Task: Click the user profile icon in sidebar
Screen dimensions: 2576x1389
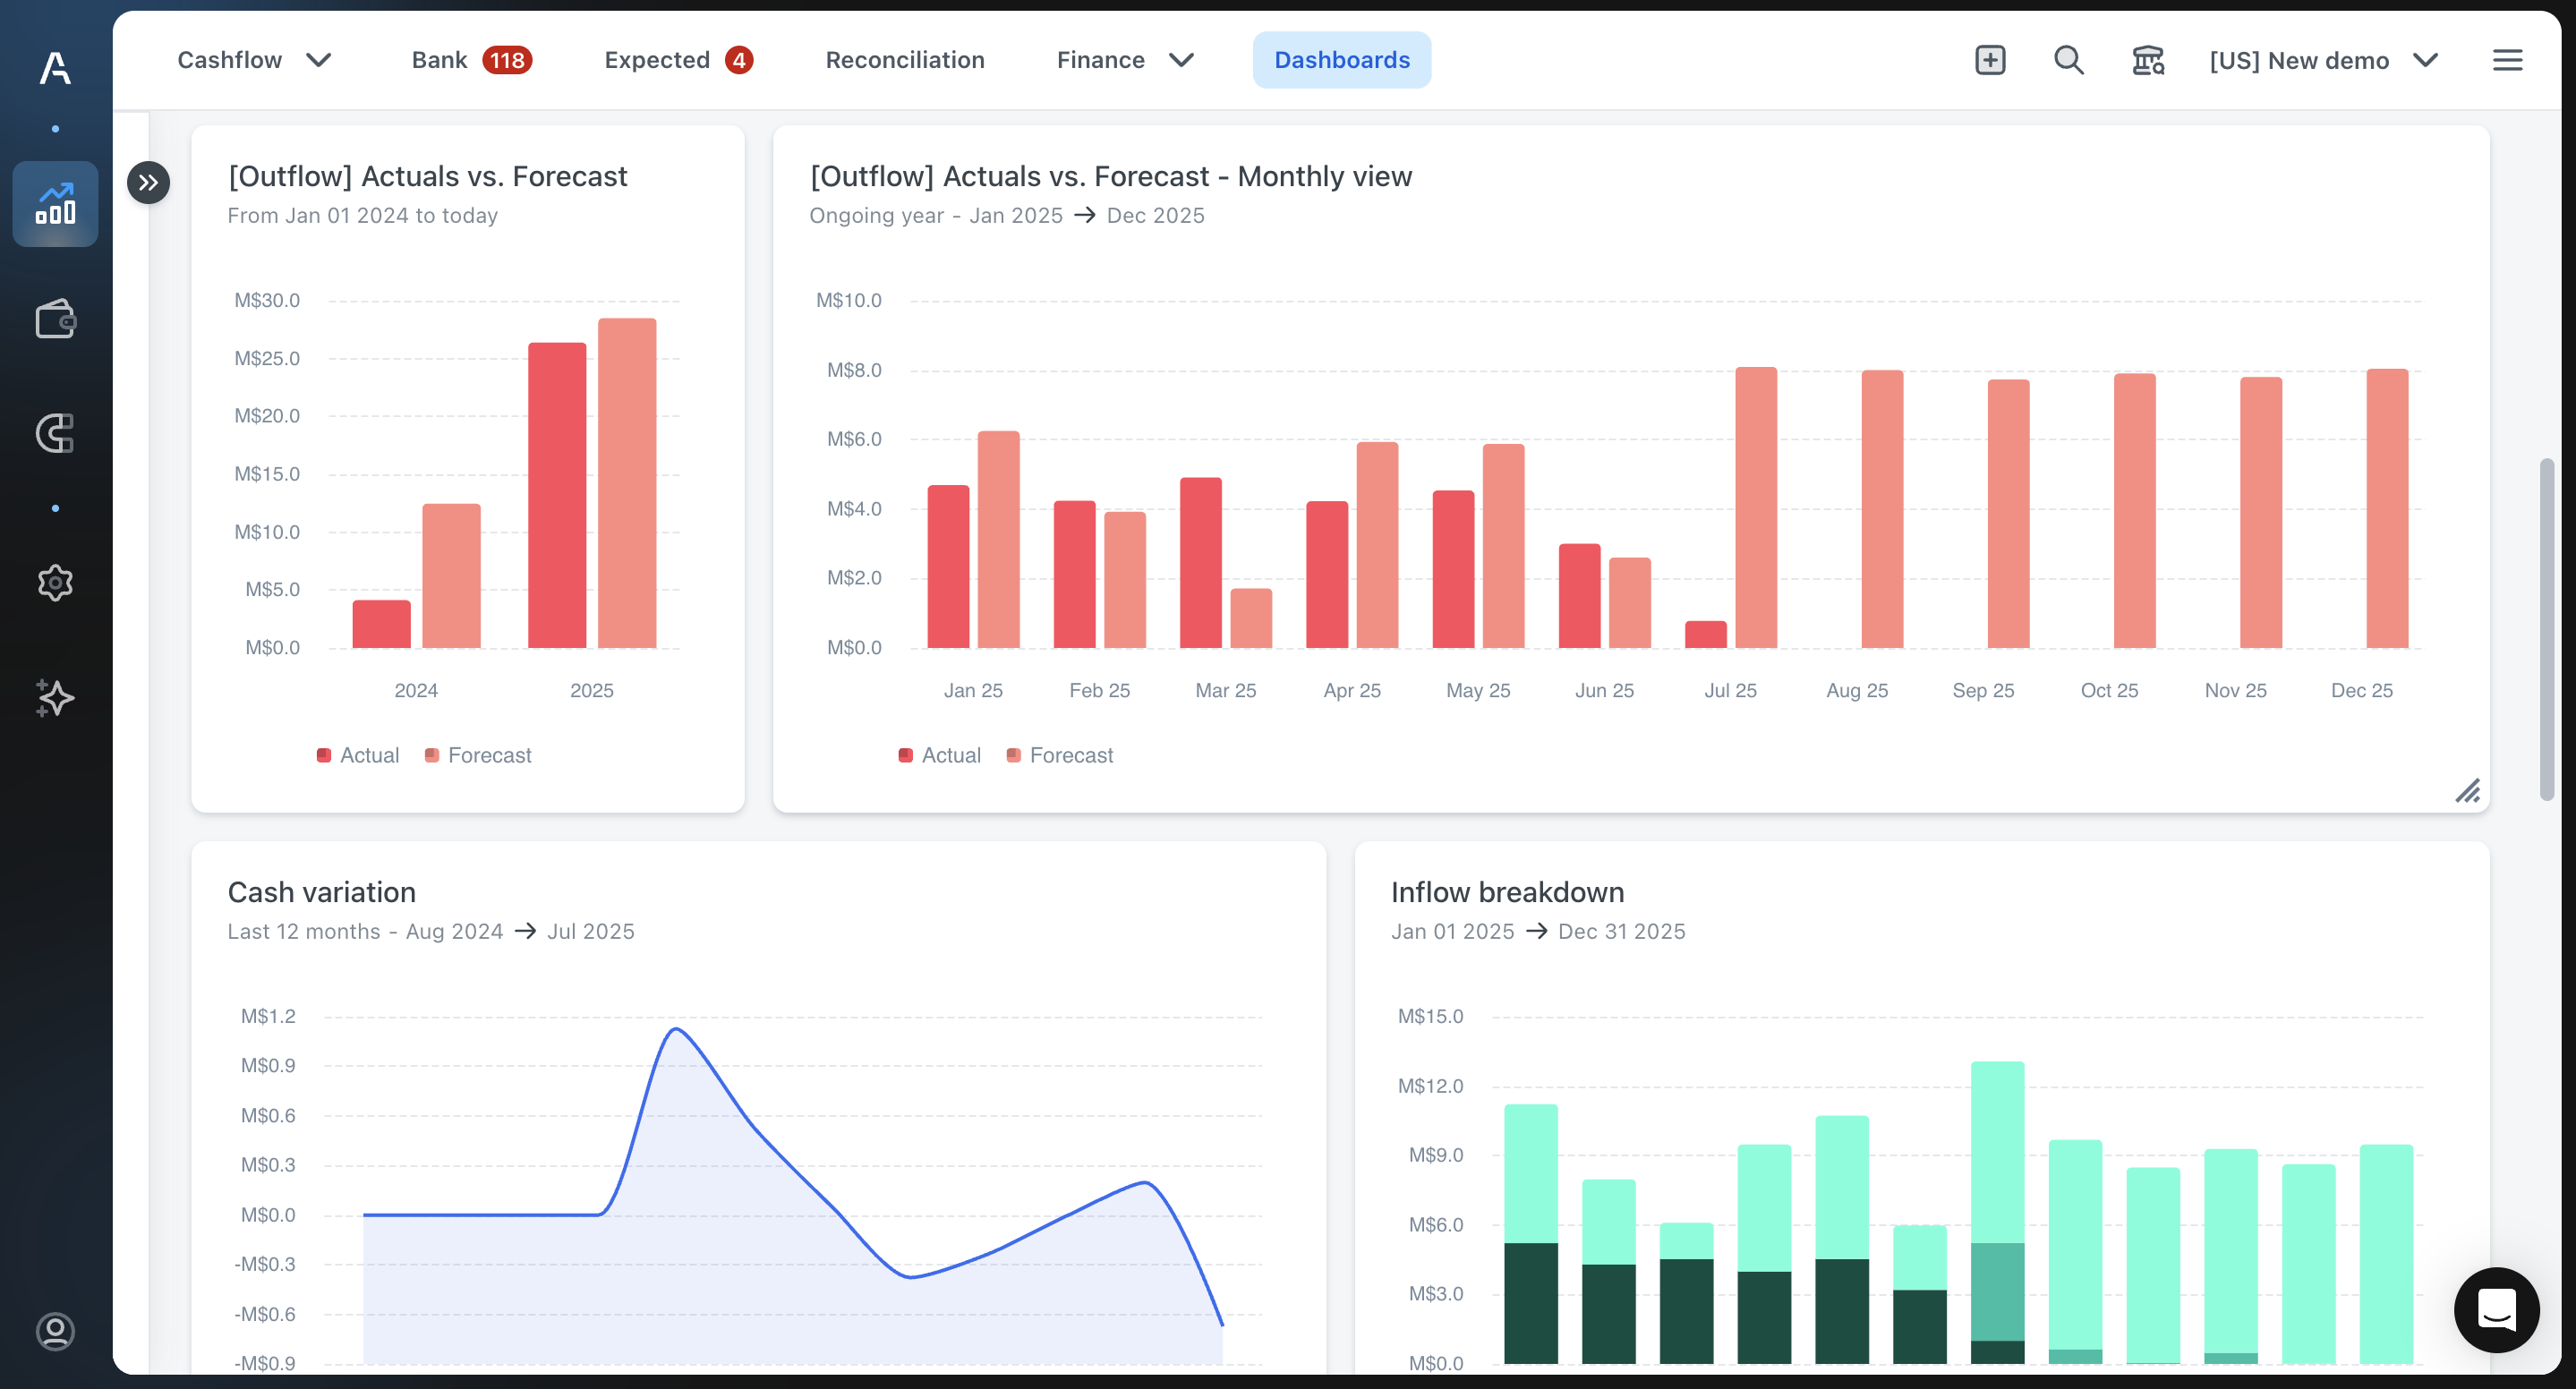Action: pos(55,1331)
